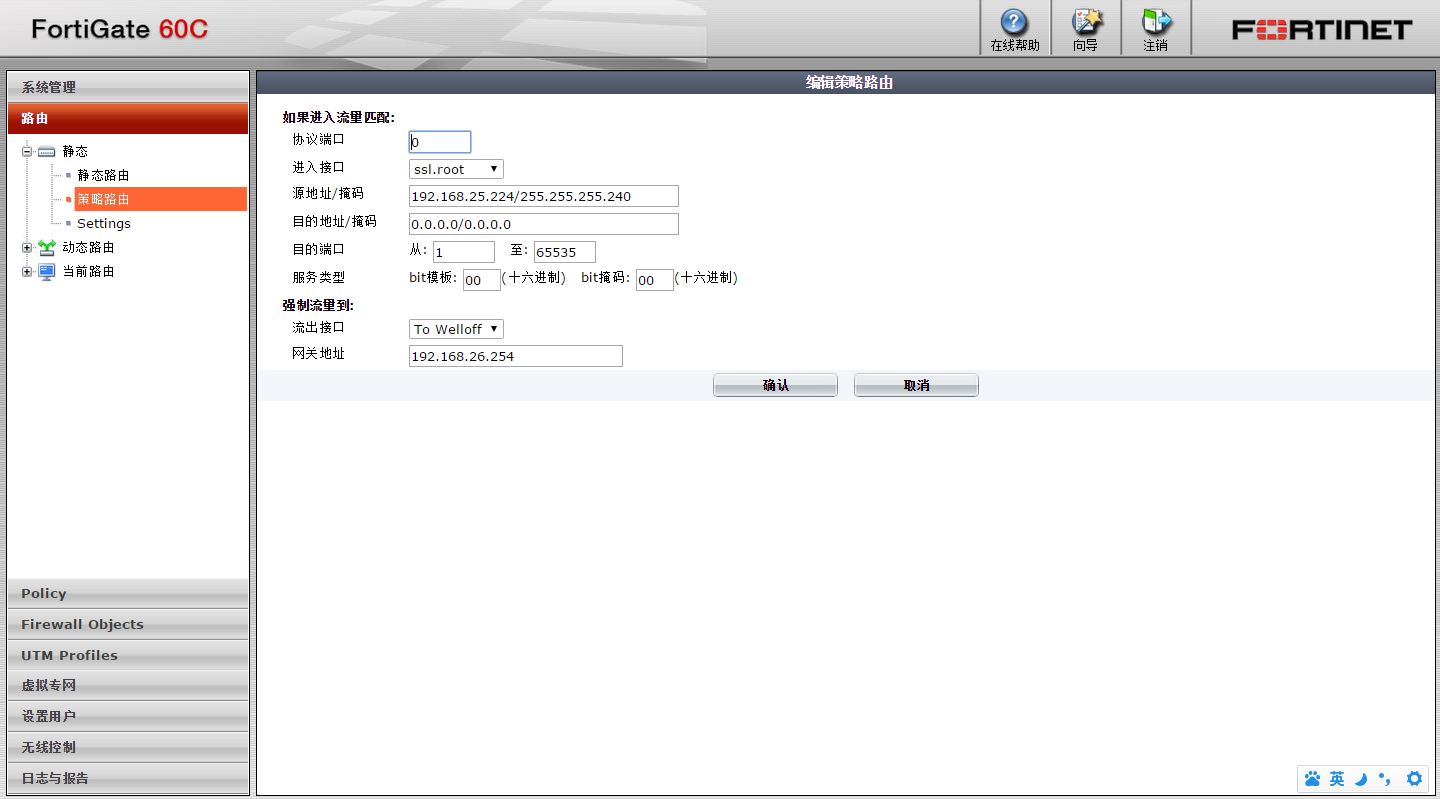This screenshot has width=1440, height=799.
Task: Click the bit掩码 hex input field
Action: pos(655,280)
